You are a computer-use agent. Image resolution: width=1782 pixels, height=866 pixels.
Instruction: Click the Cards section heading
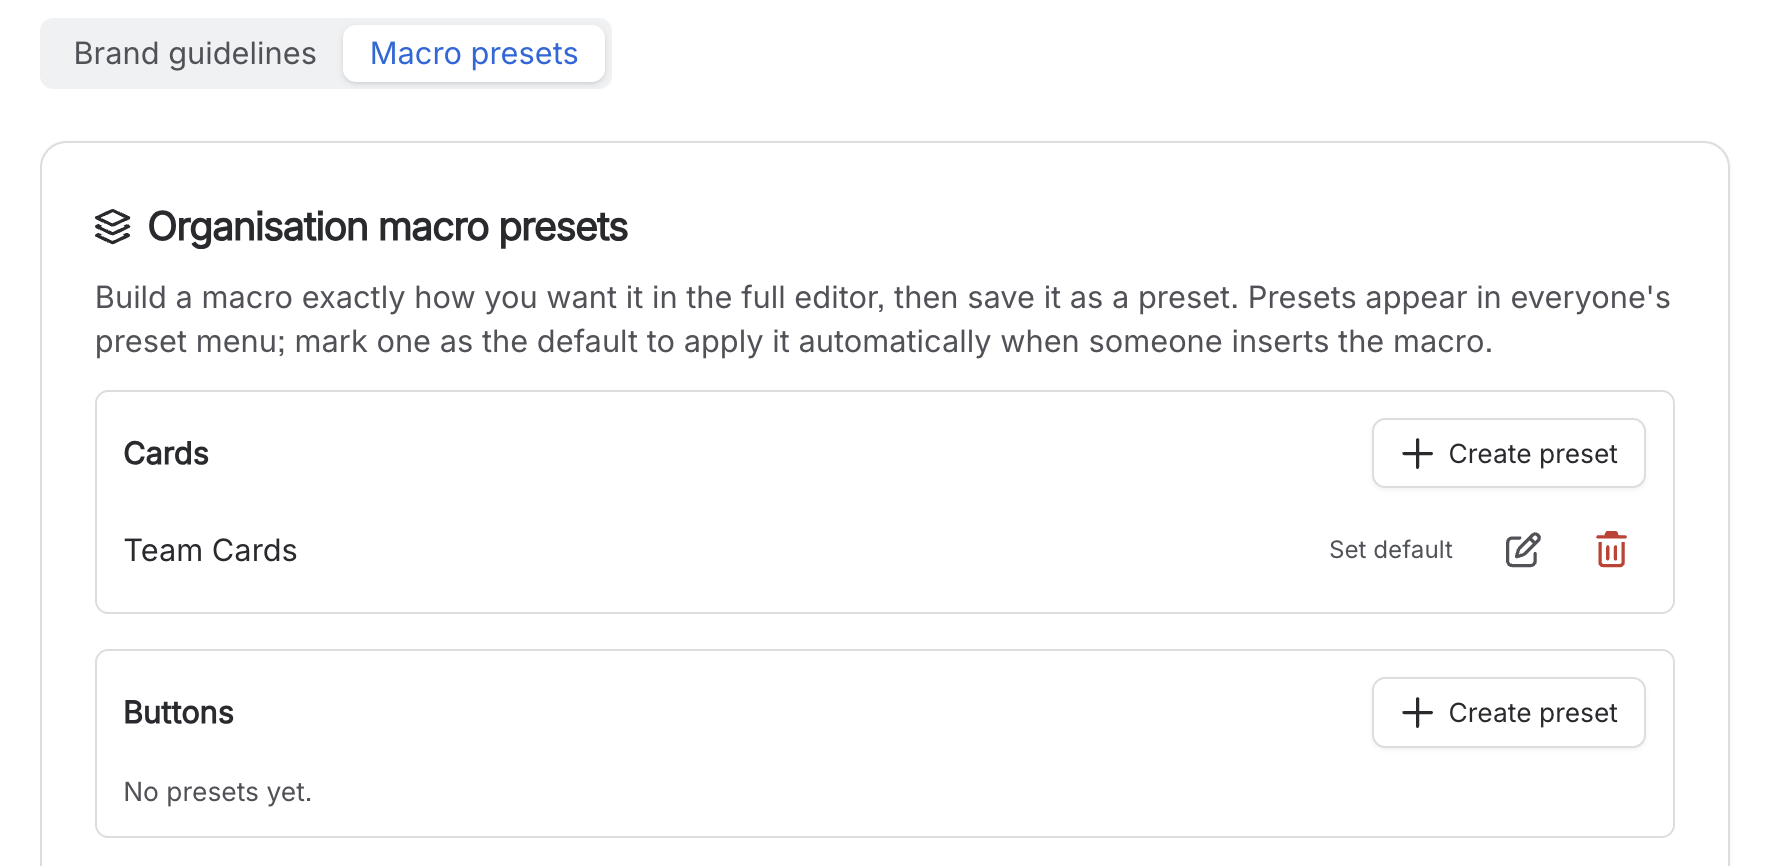(x=166, y=454)
